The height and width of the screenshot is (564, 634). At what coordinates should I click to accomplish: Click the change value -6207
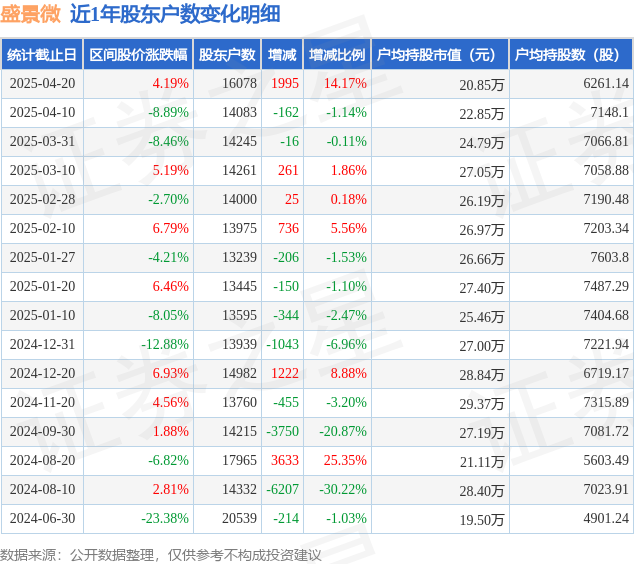coord(283,489)
